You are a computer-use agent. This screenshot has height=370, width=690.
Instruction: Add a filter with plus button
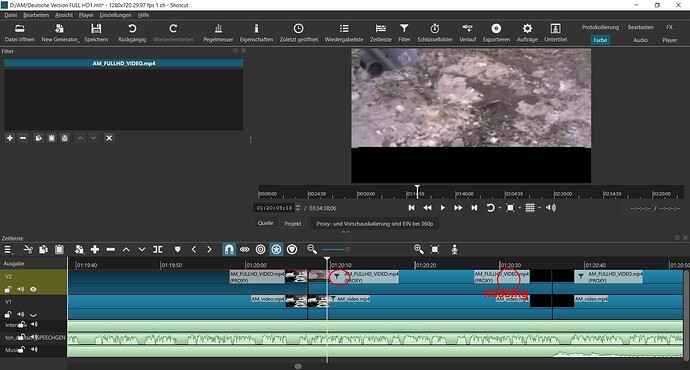(x=10, y=138)
